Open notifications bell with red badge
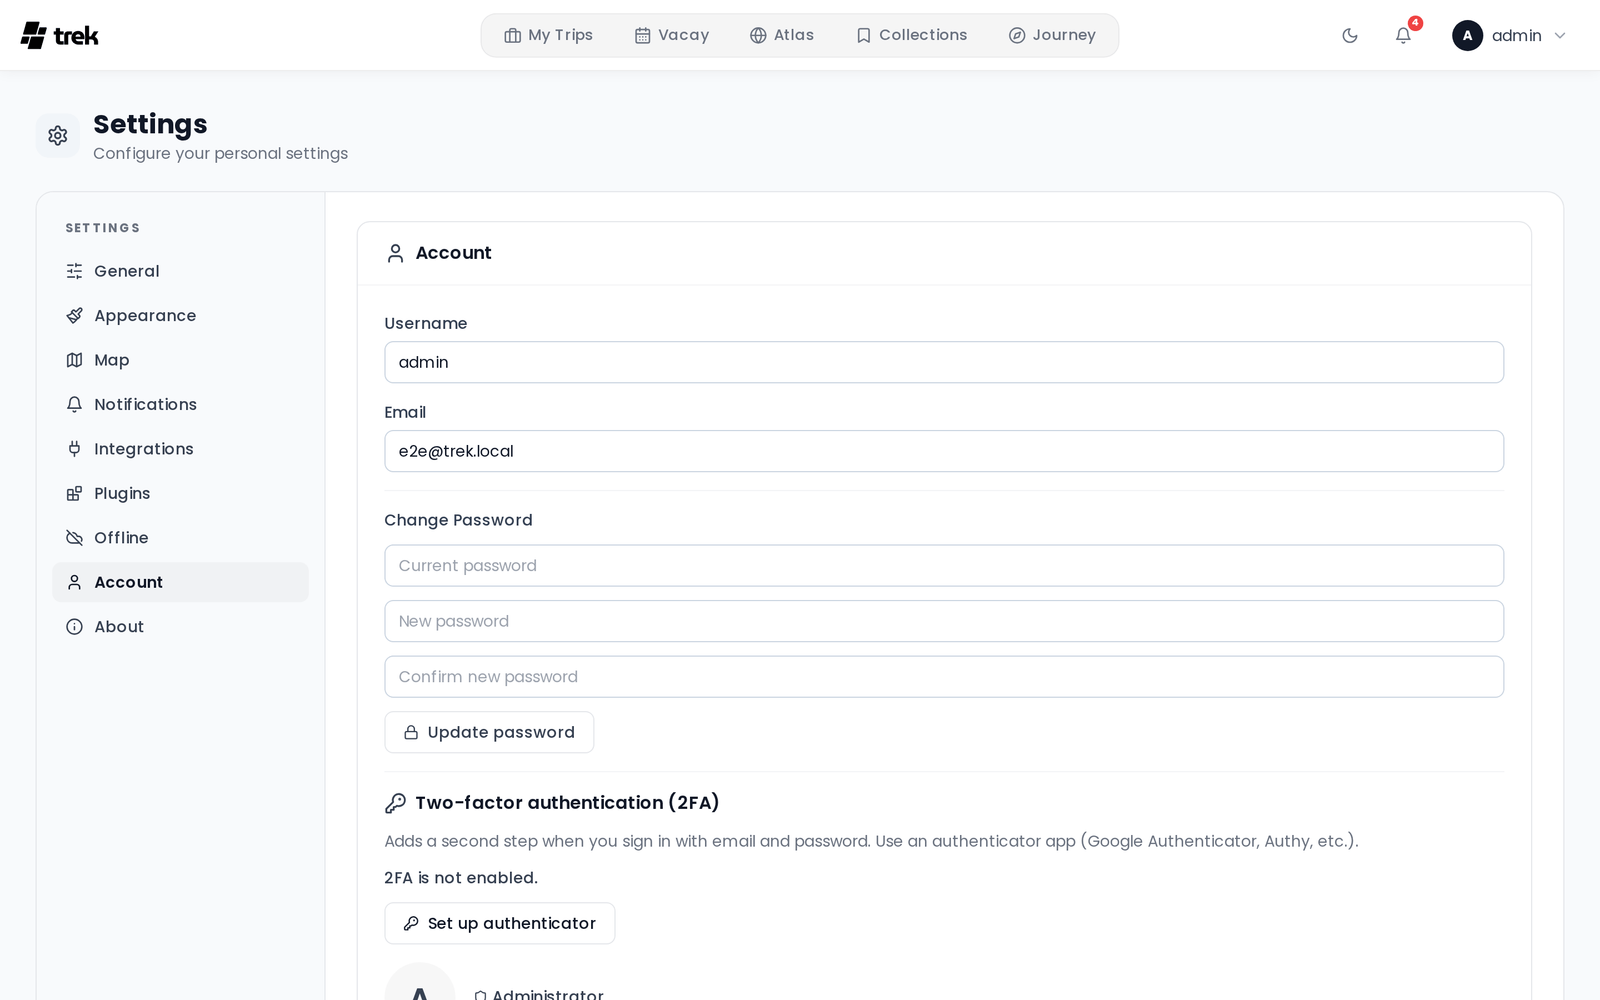 (1404, 36)
